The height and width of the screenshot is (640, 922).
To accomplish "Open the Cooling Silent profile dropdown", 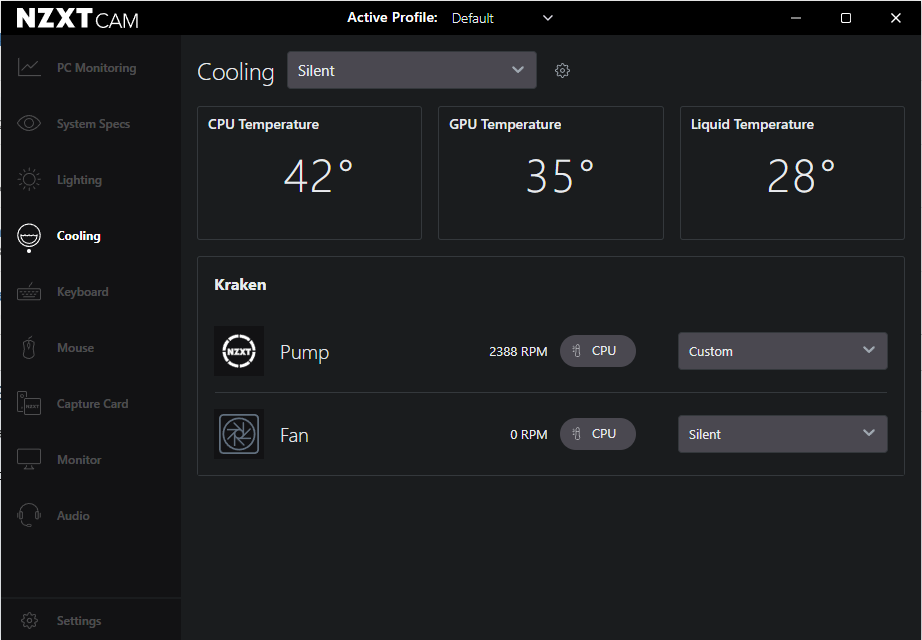I will click(412, 70).
